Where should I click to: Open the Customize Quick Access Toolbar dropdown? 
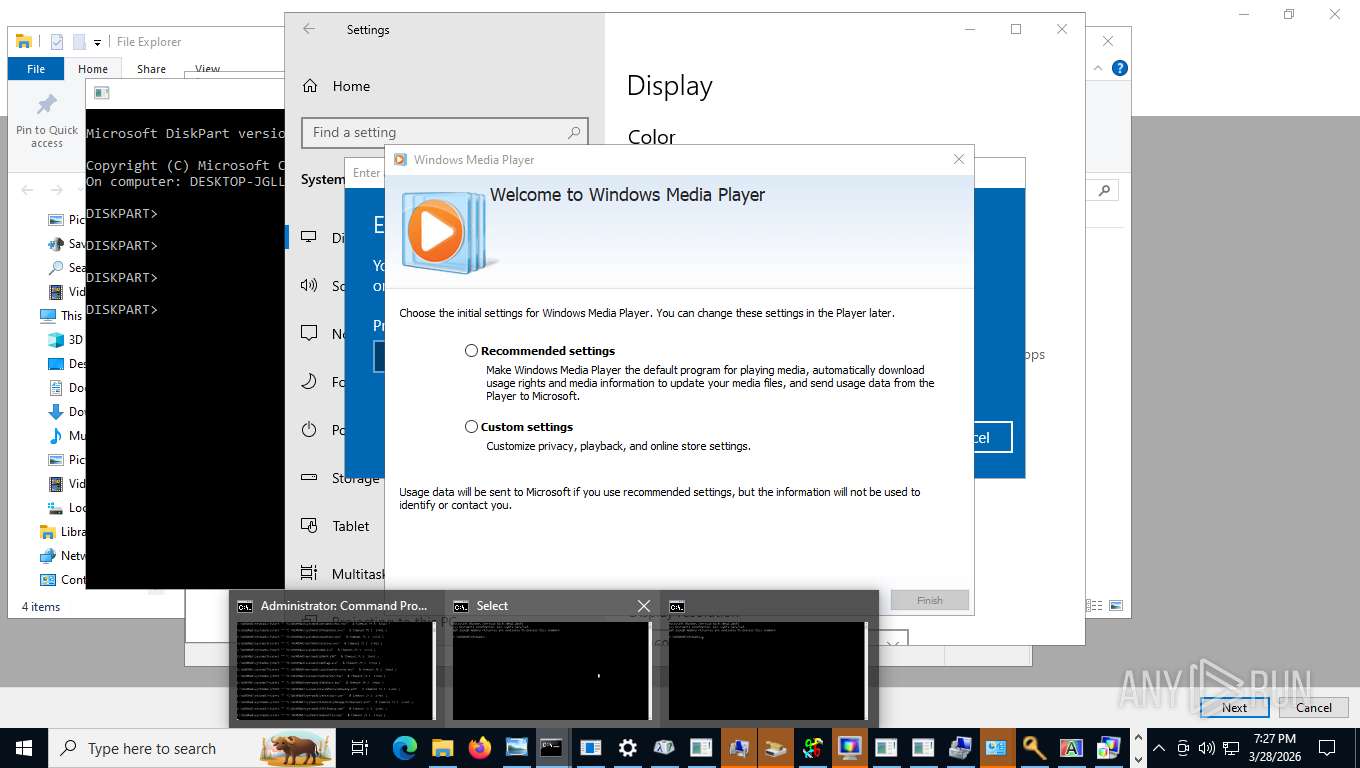pyautogui.click(x=98, y=42)
